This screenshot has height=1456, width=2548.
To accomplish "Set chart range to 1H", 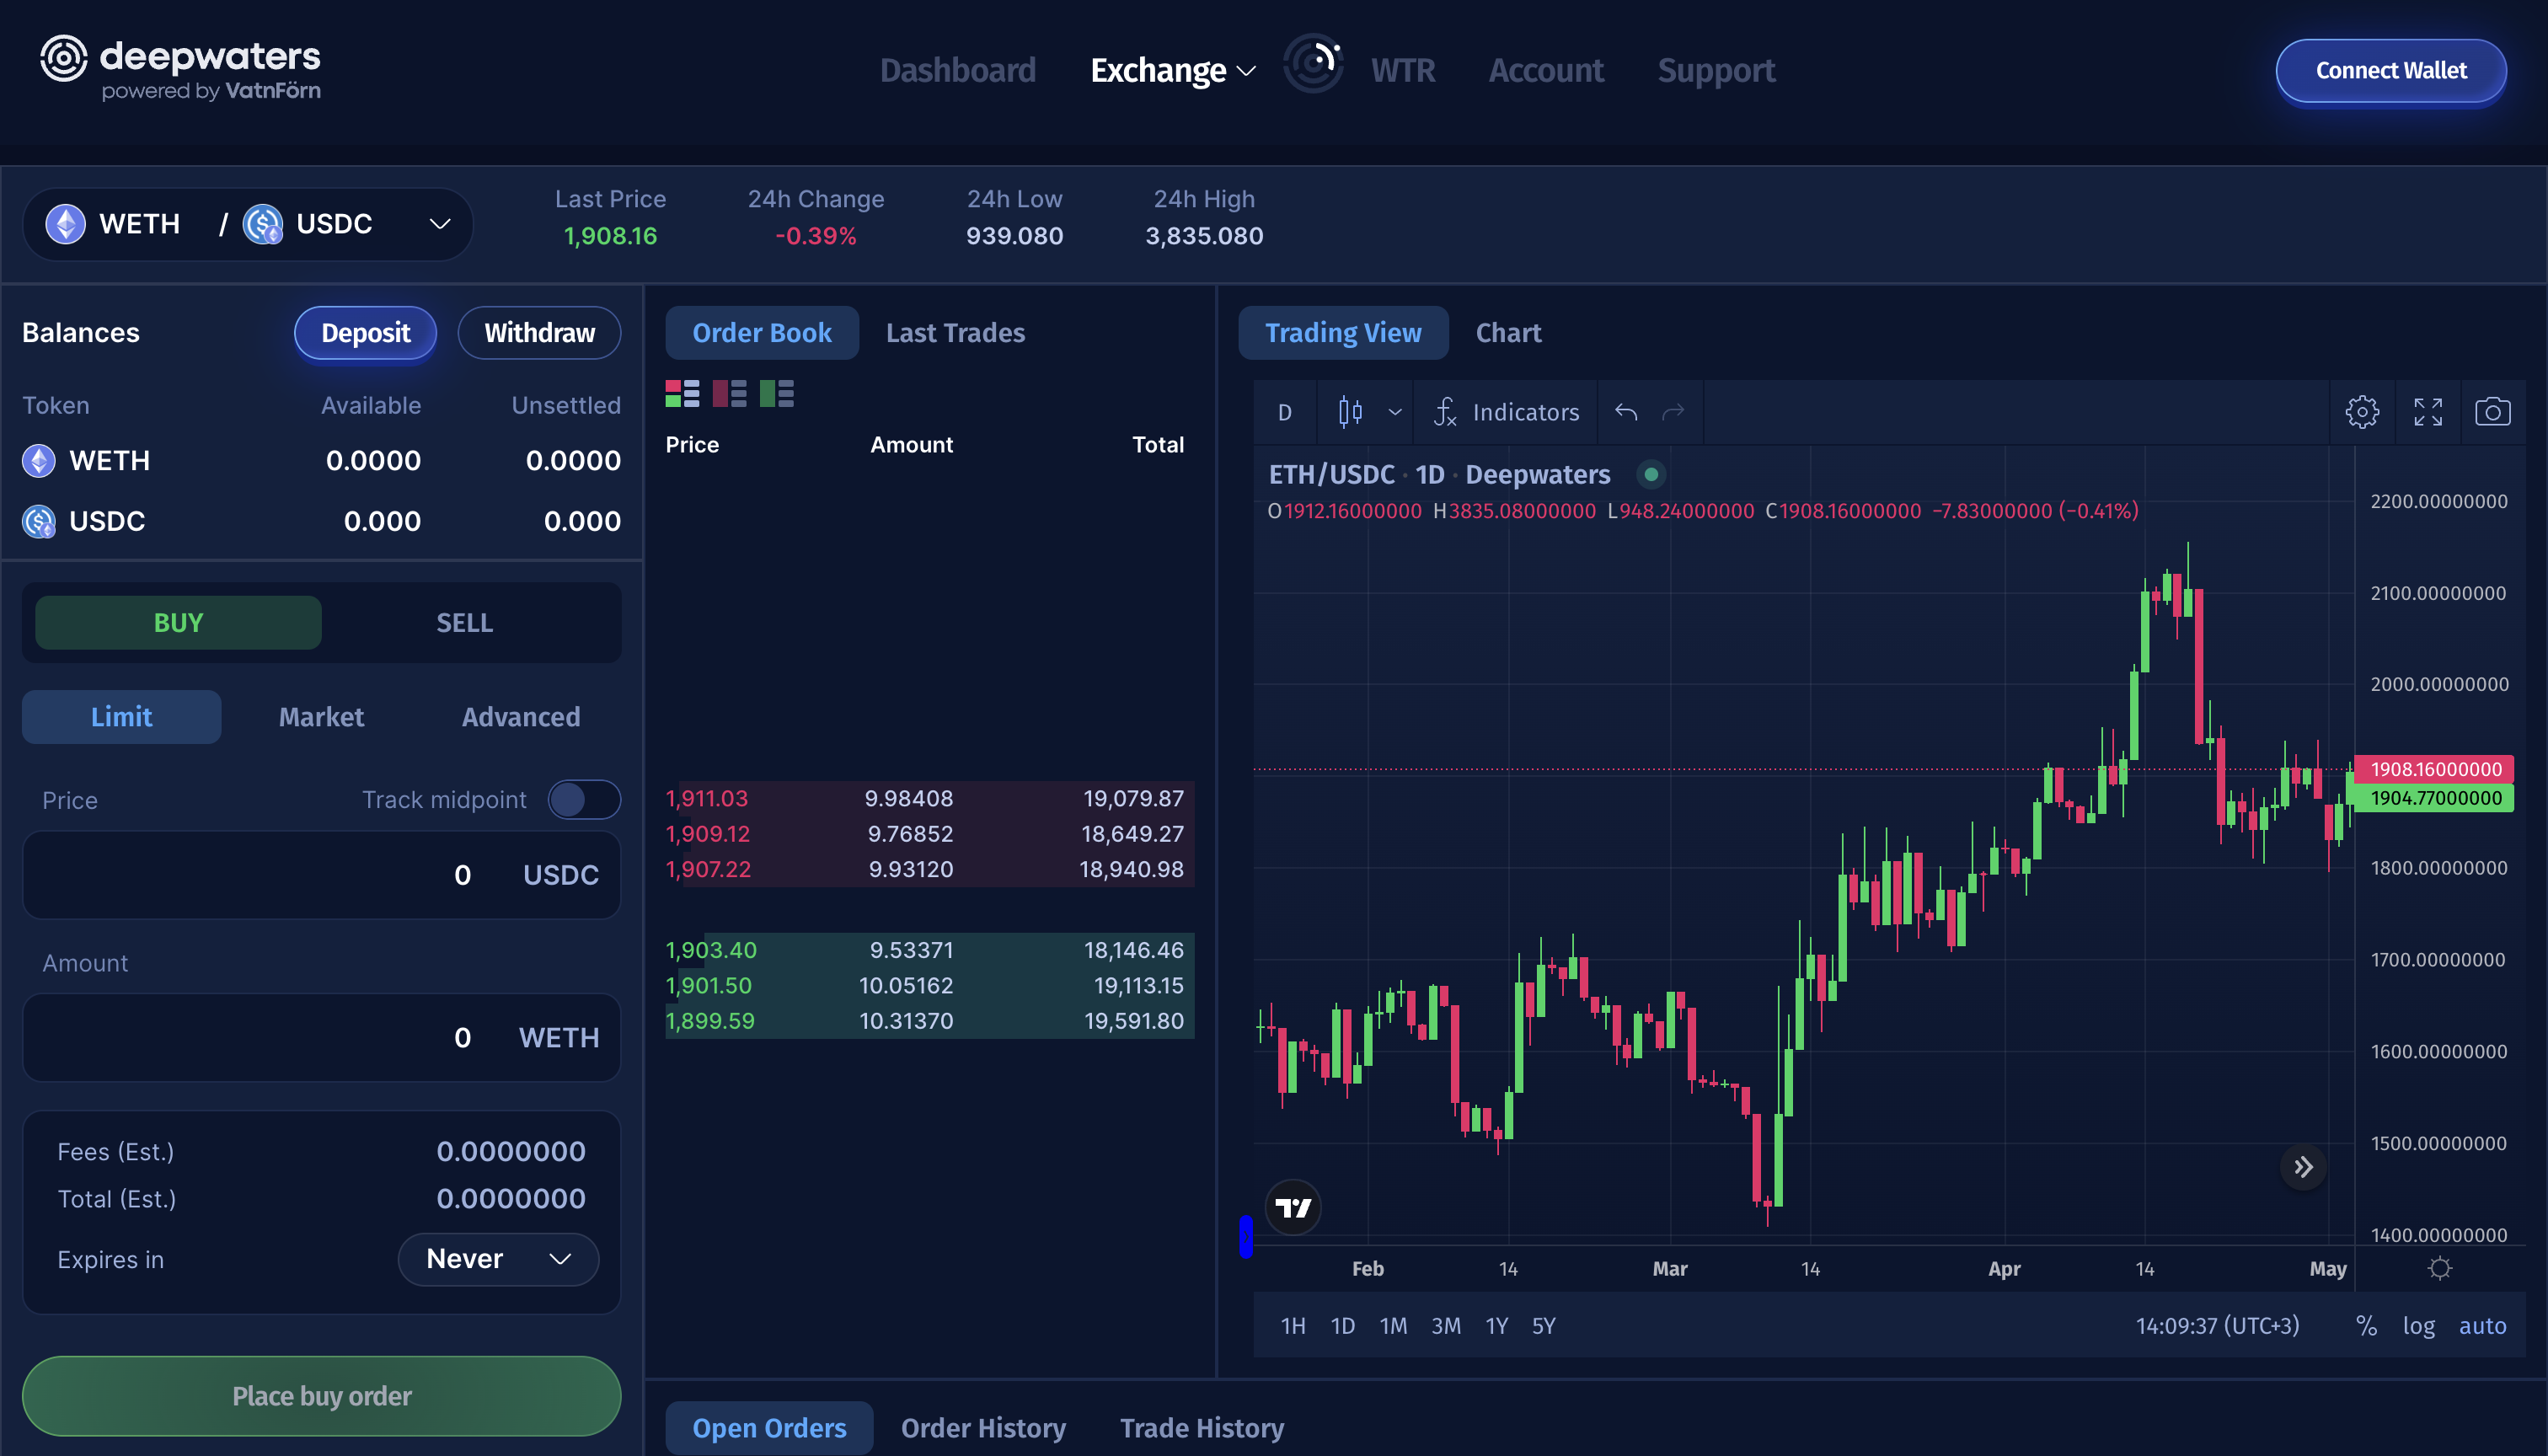I will pos(1293,1325).
